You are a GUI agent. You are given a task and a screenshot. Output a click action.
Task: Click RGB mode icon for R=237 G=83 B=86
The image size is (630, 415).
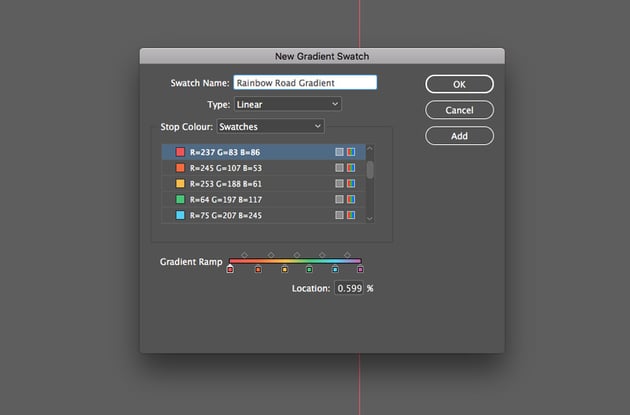point(351,152)
